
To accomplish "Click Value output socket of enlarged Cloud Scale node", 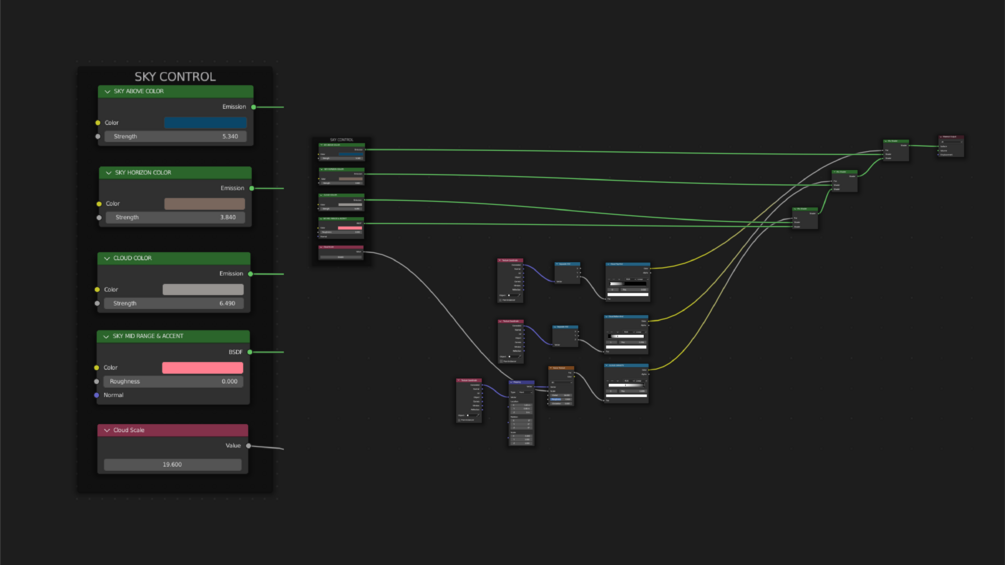I will click(x=249, y=446).
